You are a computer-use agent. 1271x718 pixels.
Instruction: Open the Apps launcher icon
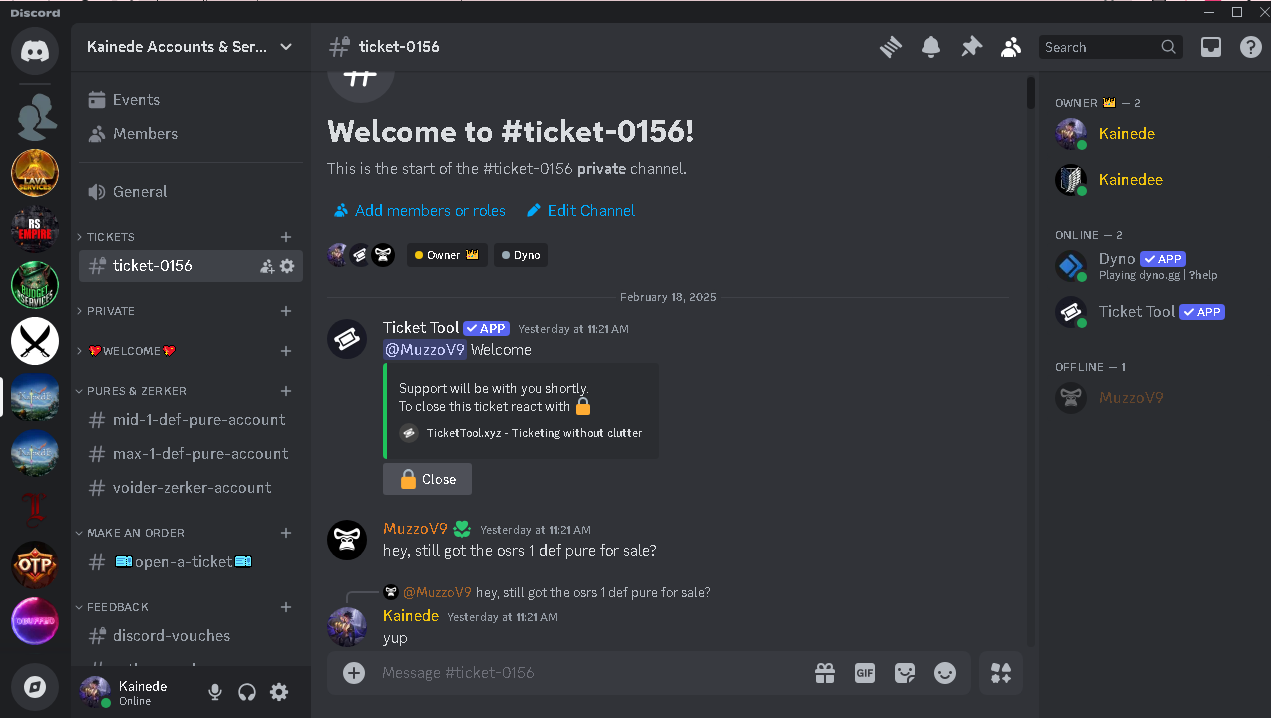[x=1001, y=673]
